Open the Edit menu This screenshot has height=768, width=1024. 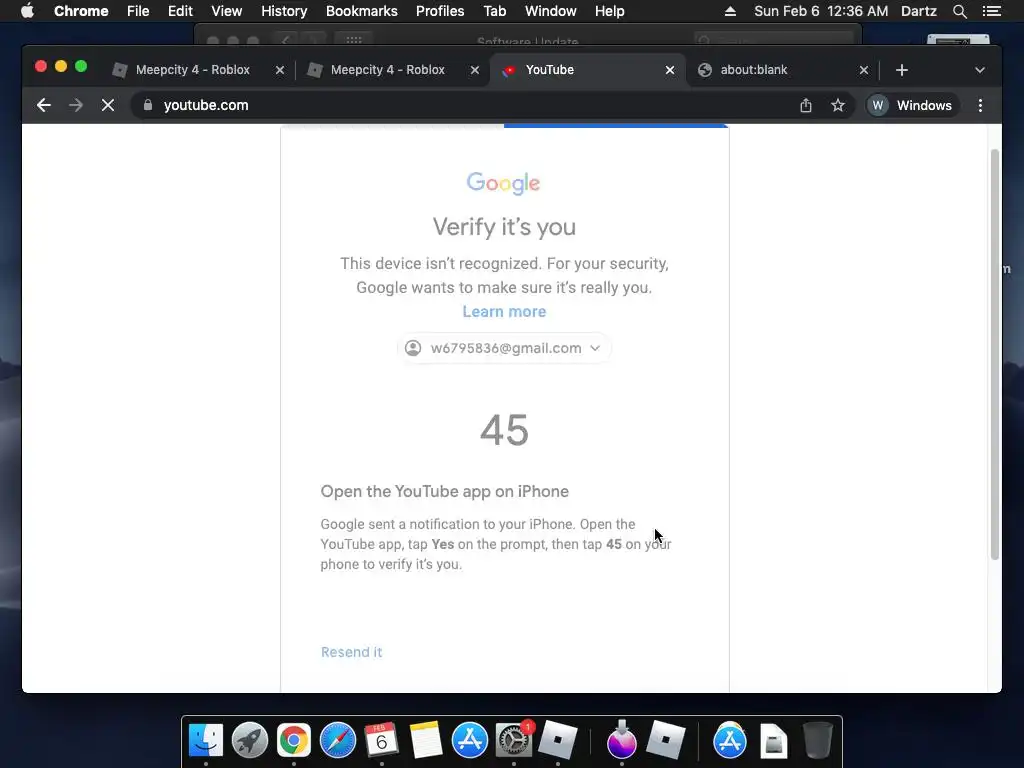pyautogui.click(x=180, y=11)
